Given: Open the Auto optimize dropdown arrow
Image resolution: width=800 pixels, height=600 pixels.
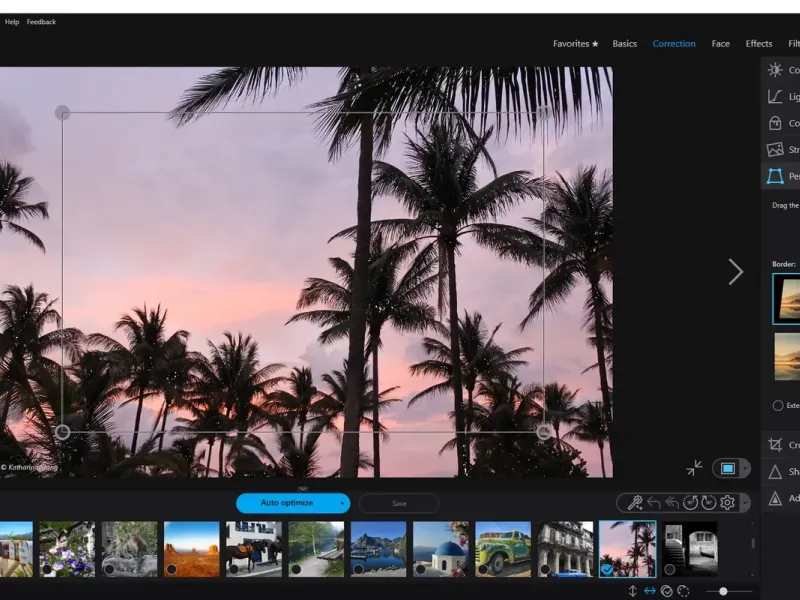Looking at the screenshot, I should click(x=343, y=503).
